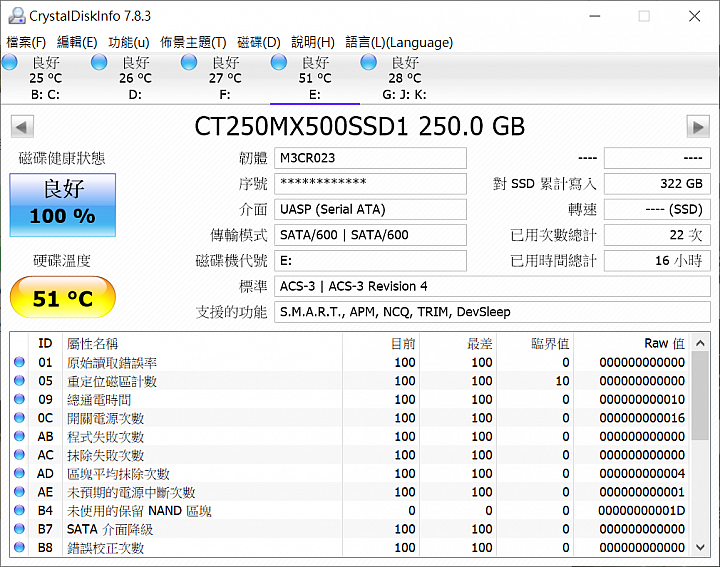
Task: Click status dot for attribute 01
Action: (19, 362)
